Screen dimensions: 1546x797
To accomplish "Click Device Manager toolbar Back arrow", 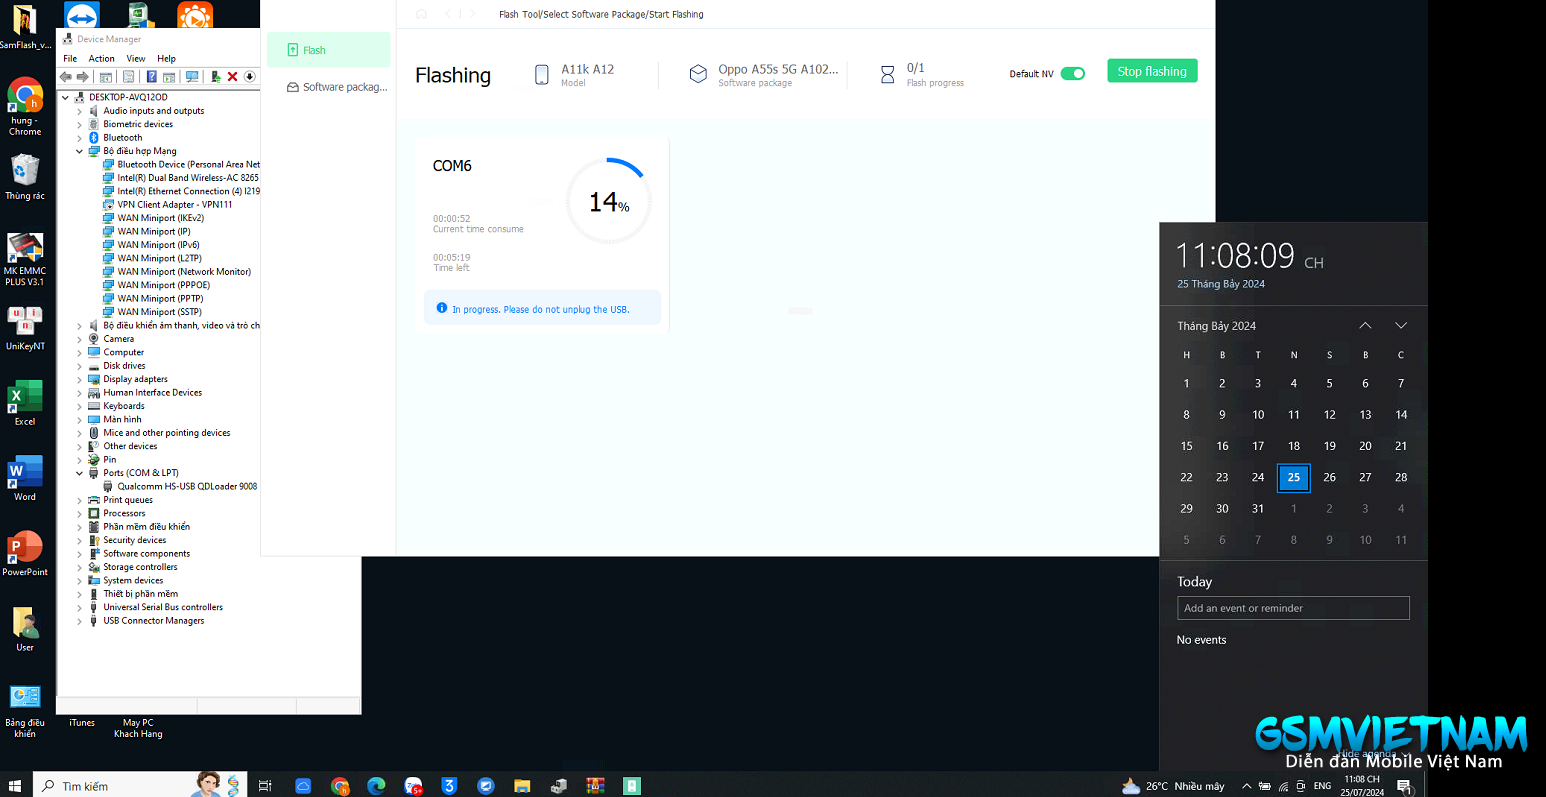I will tap(66, 77).
